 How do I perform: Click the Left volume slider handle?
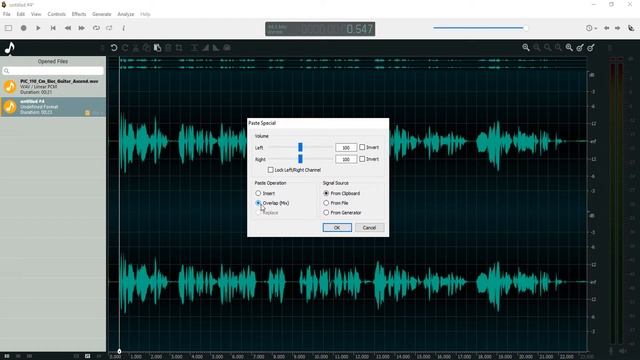[300, 147]
